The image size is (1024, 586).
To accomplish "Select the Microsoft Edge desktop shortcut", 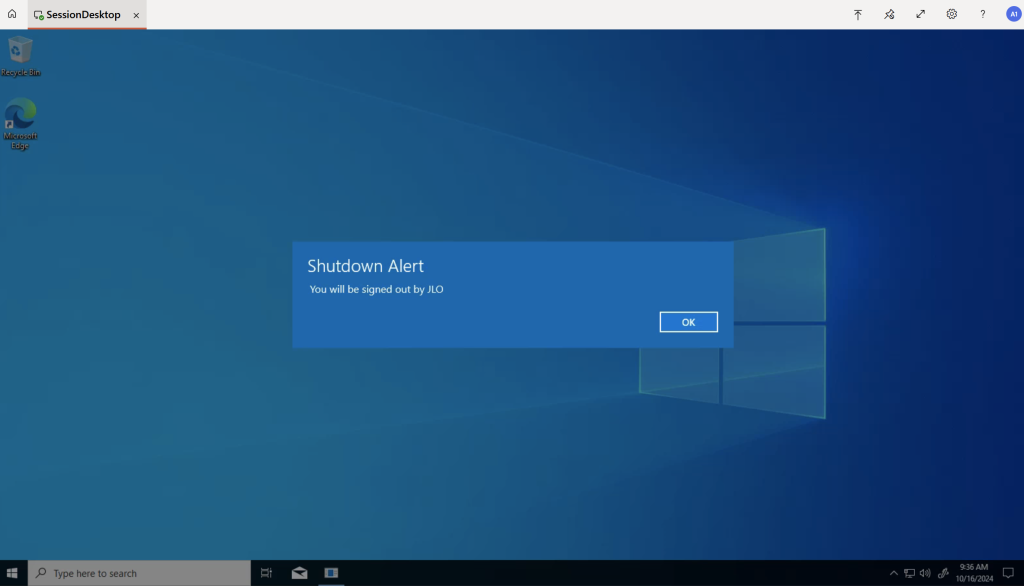I will pos(20,124).
